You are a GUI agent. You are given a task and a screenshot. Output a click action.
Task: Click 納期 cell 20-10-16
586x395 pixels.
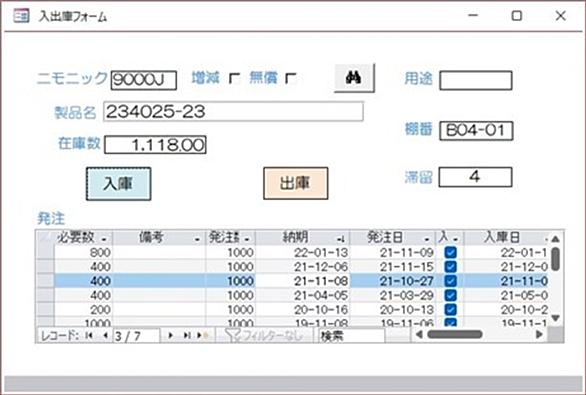303,309
